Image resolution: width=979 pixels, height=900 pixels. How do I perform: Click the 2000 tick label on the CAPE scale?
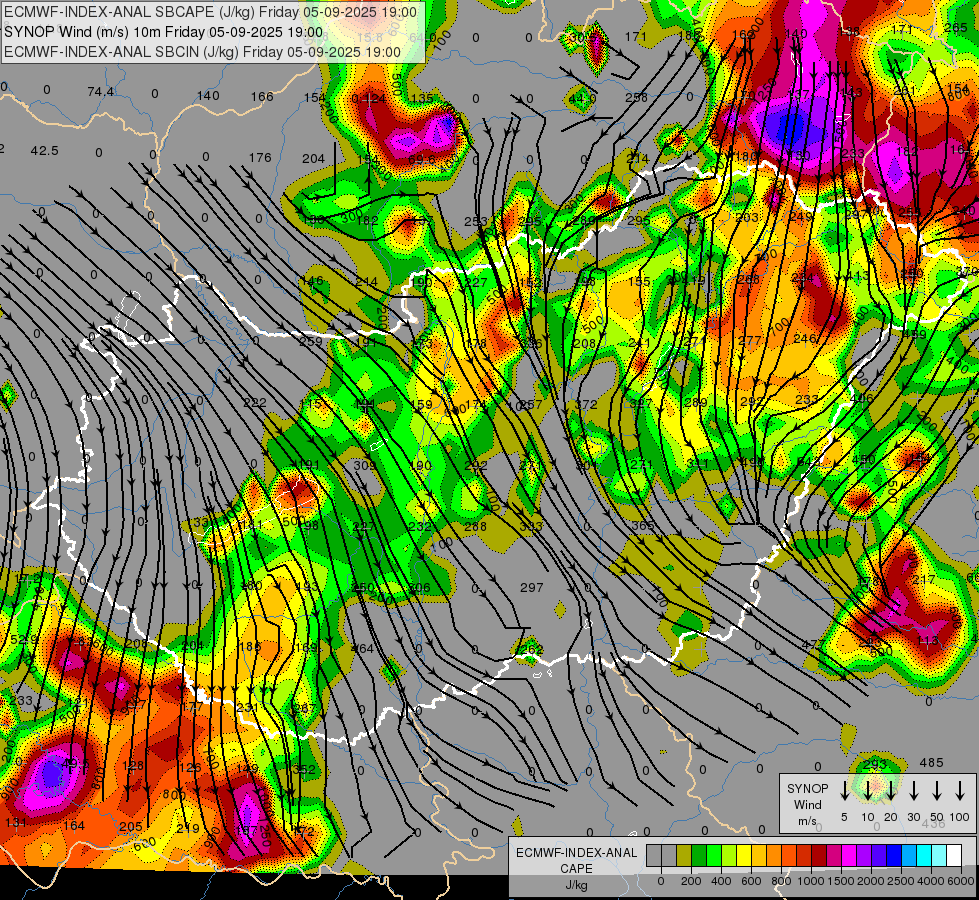tap(871, 881)
